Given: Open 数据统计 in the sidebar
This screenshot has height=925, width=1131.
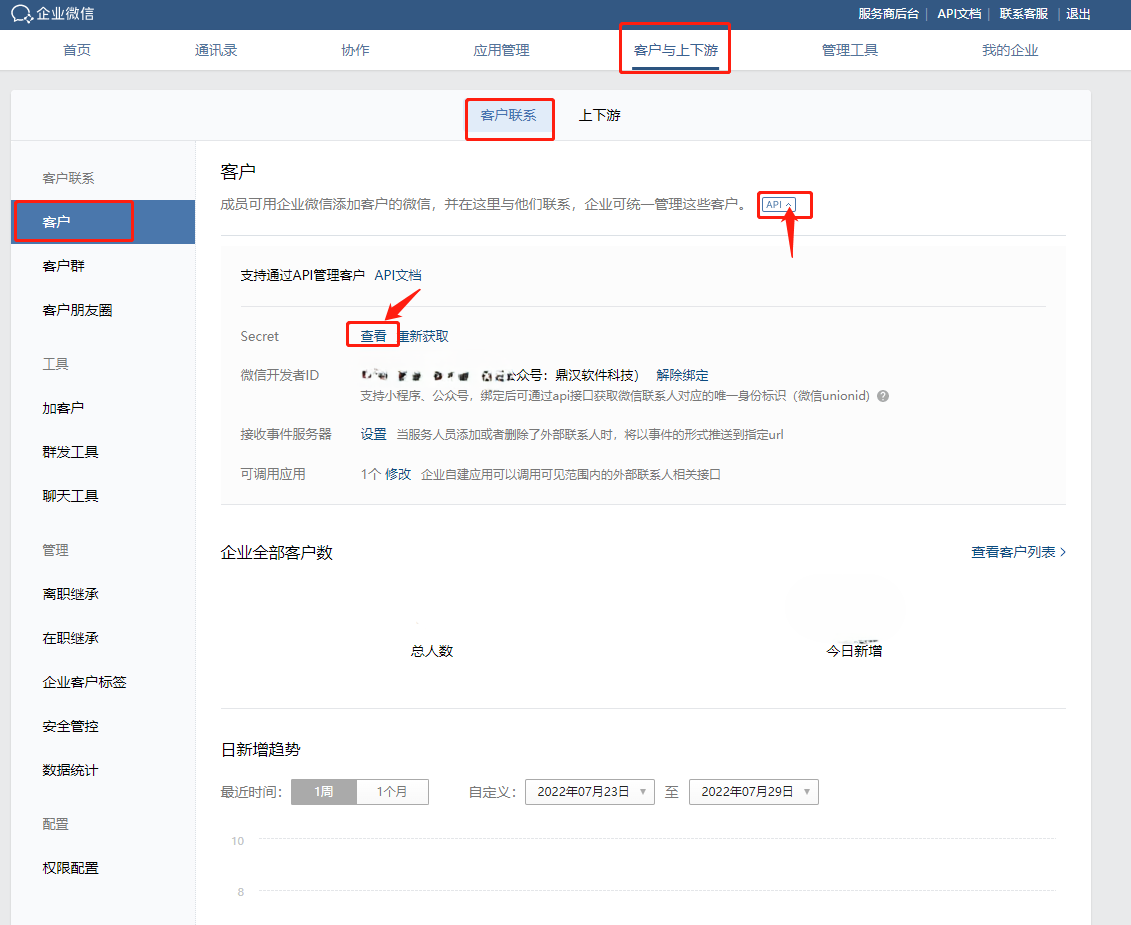Looking at the screenshot, I should pos(71,771).
